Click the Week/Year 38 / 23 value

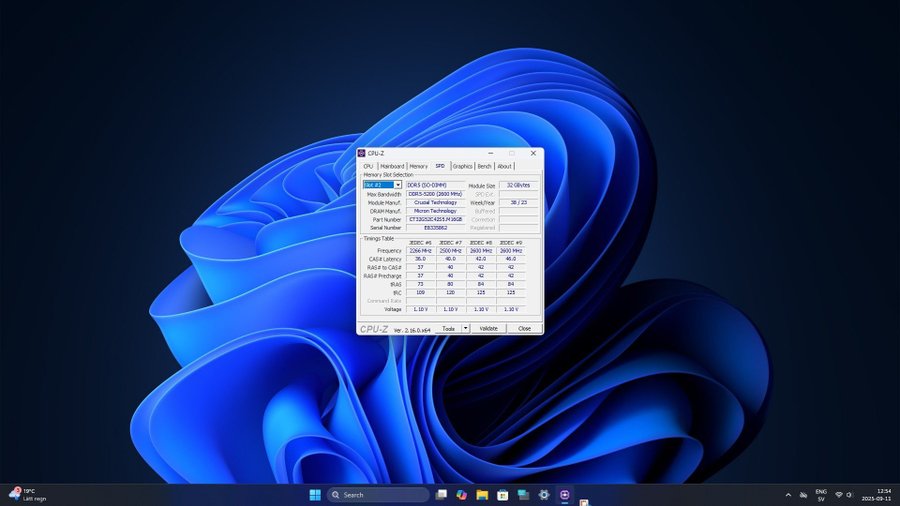pyautogui.click(x=519, y=203)
